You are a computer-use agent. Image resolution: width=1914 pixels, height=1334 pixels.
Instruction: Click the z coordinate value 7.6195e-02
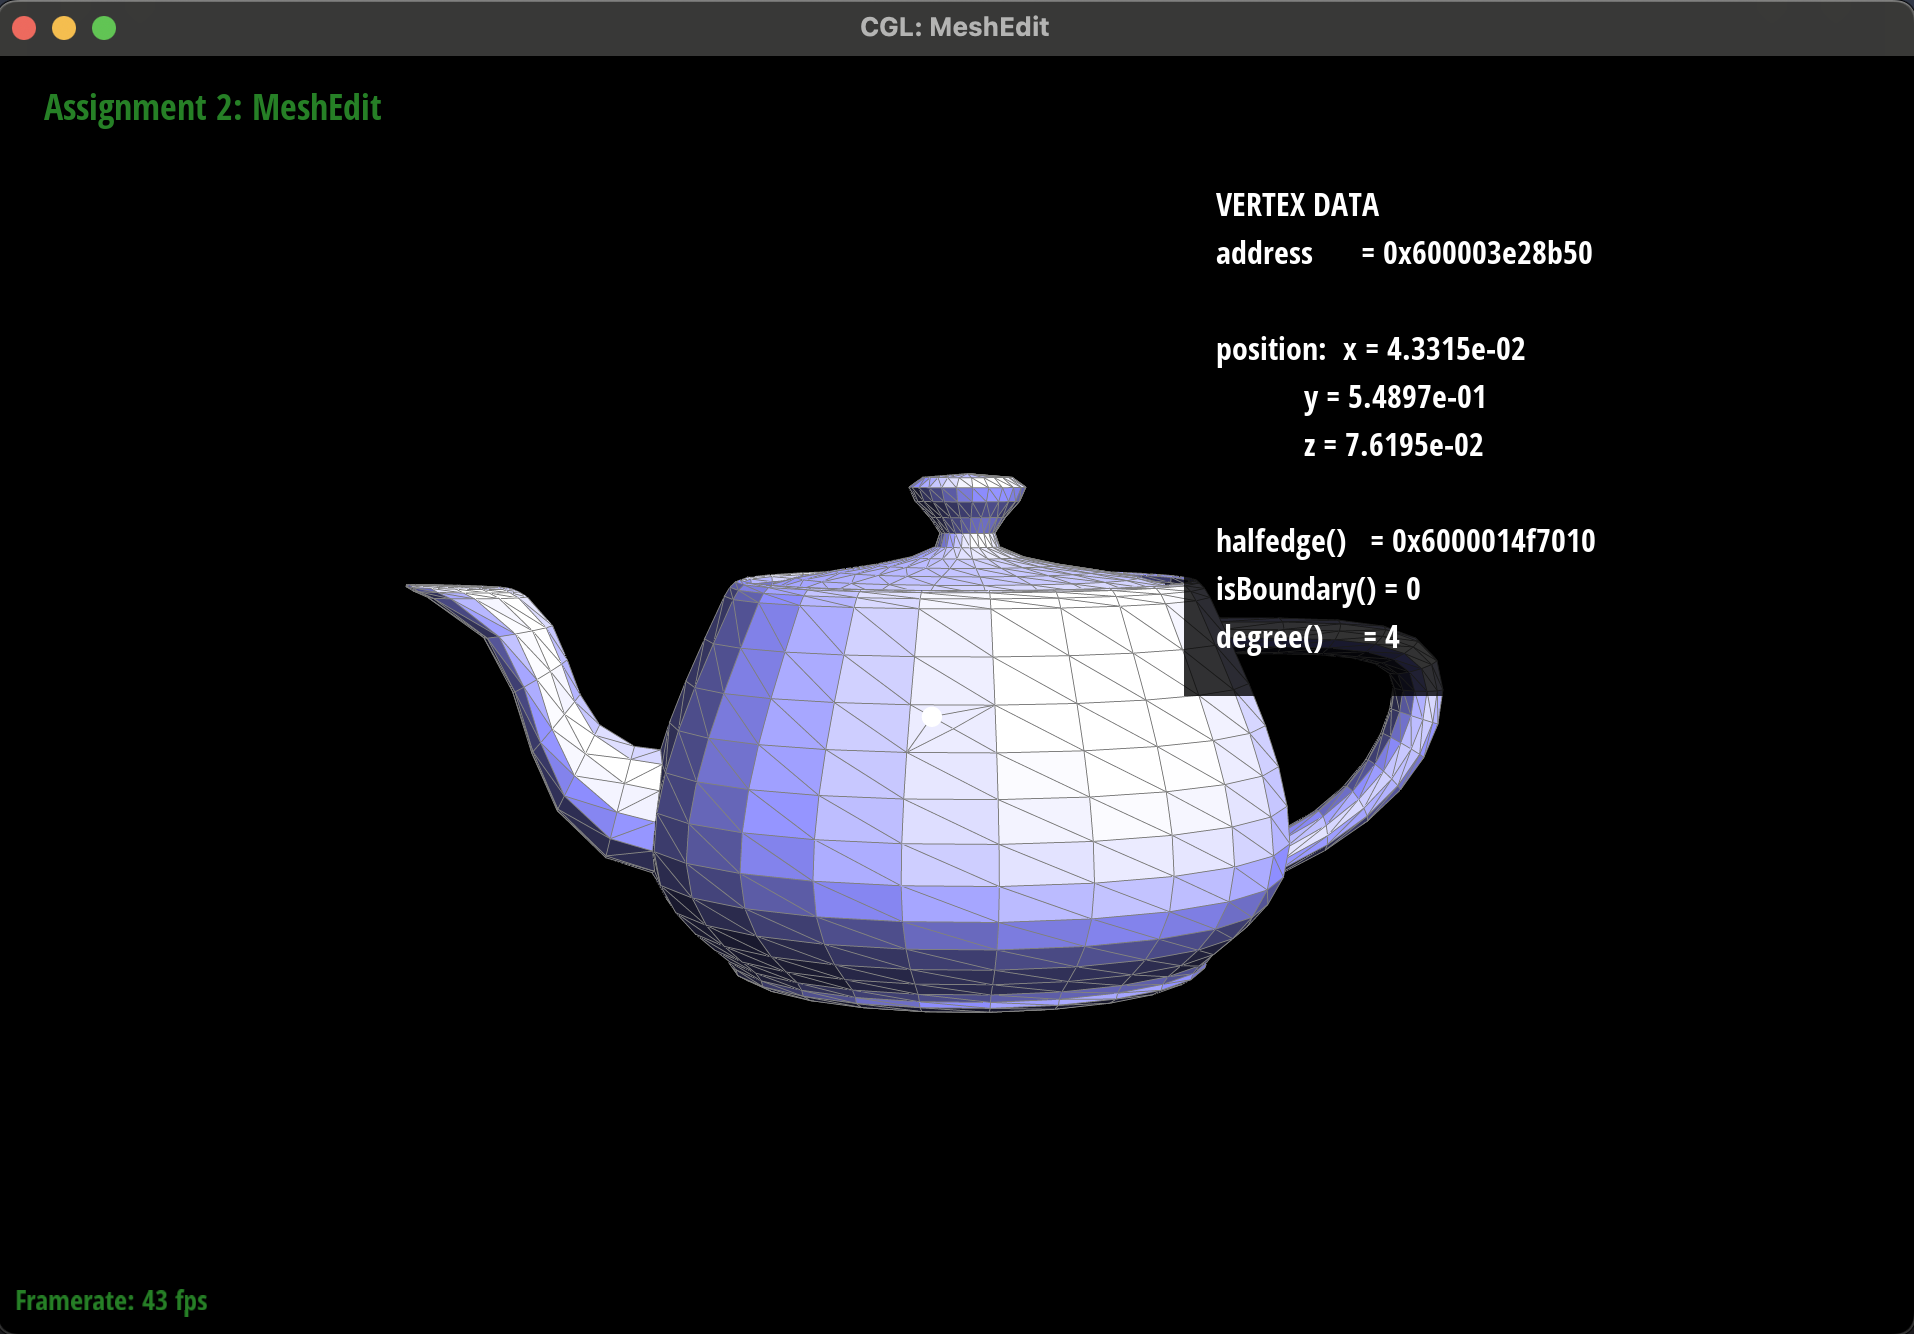pyautogui.click(x=1413, y=445)
